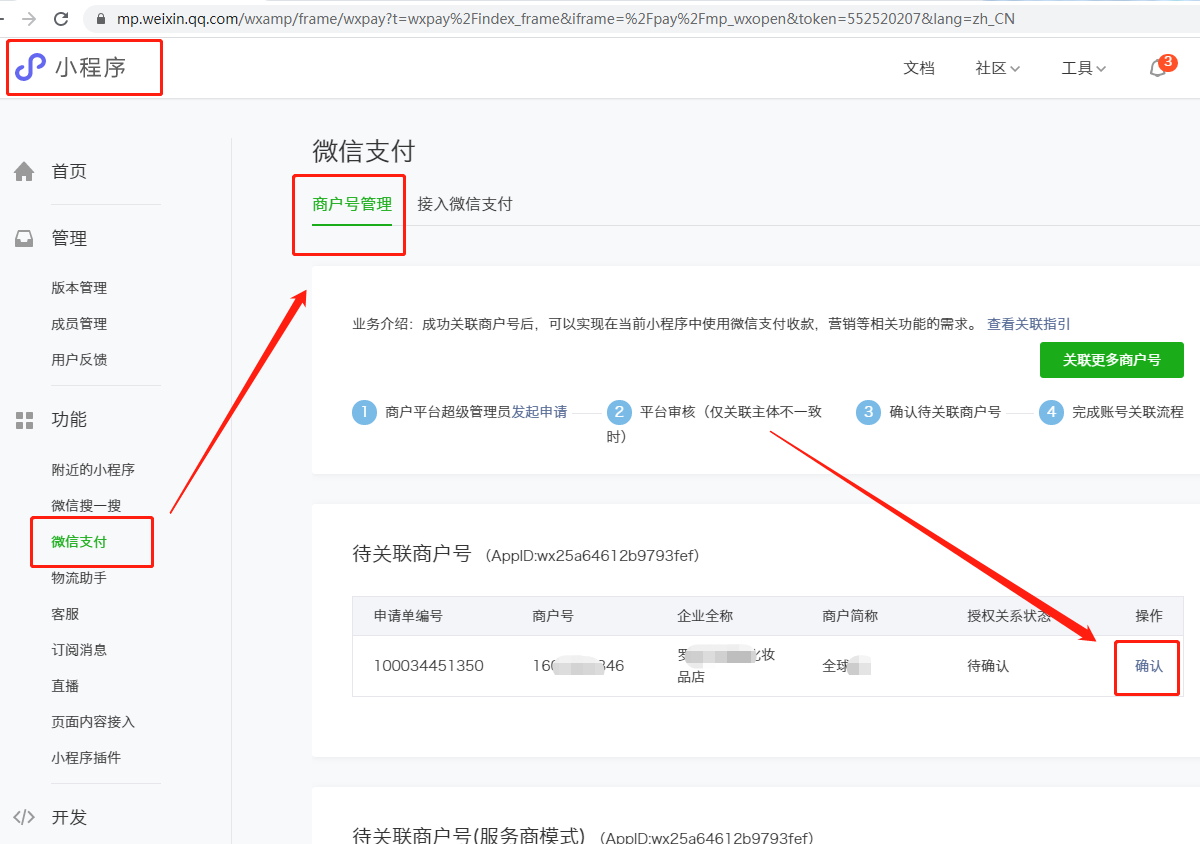Viewport: 1200px width, 844px height.
Task: Click 关联更多商户号 green button
Action: (1112, 360)
